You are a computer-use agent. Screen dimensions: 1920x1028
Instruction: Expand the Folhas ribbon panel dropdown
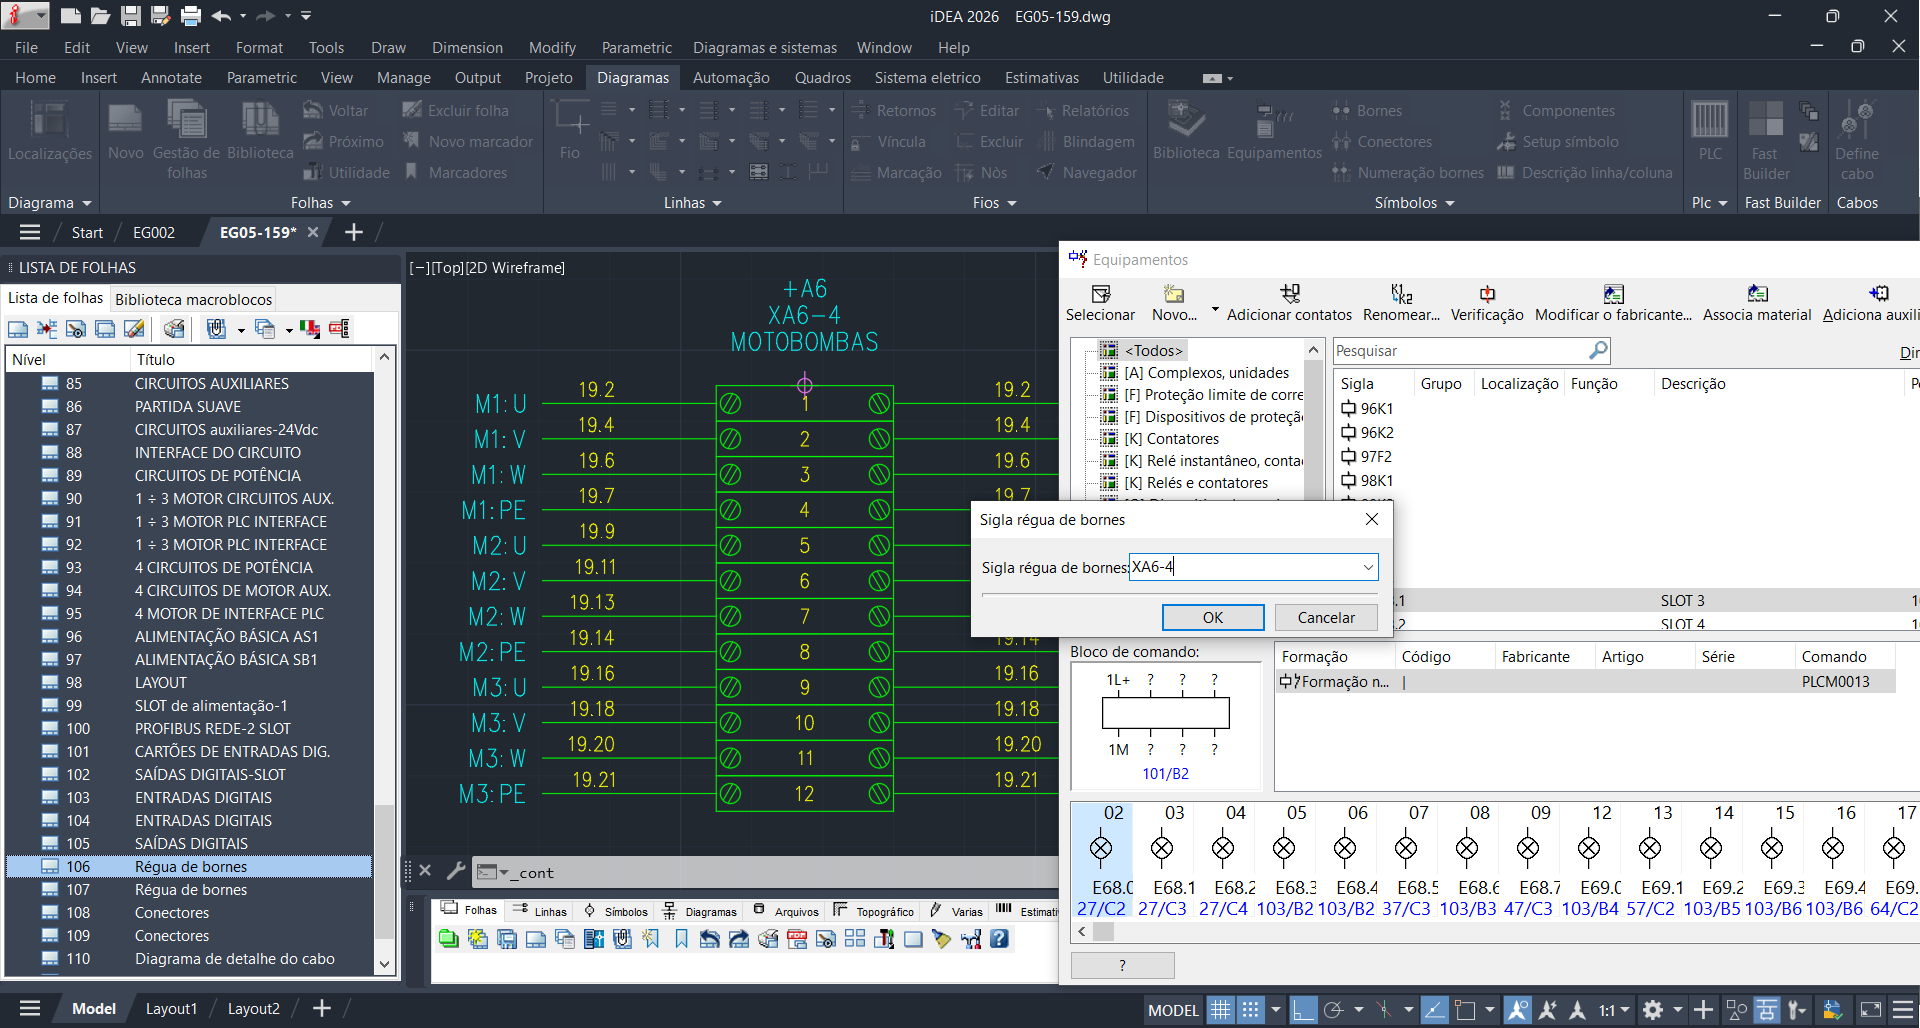(346, 203)
